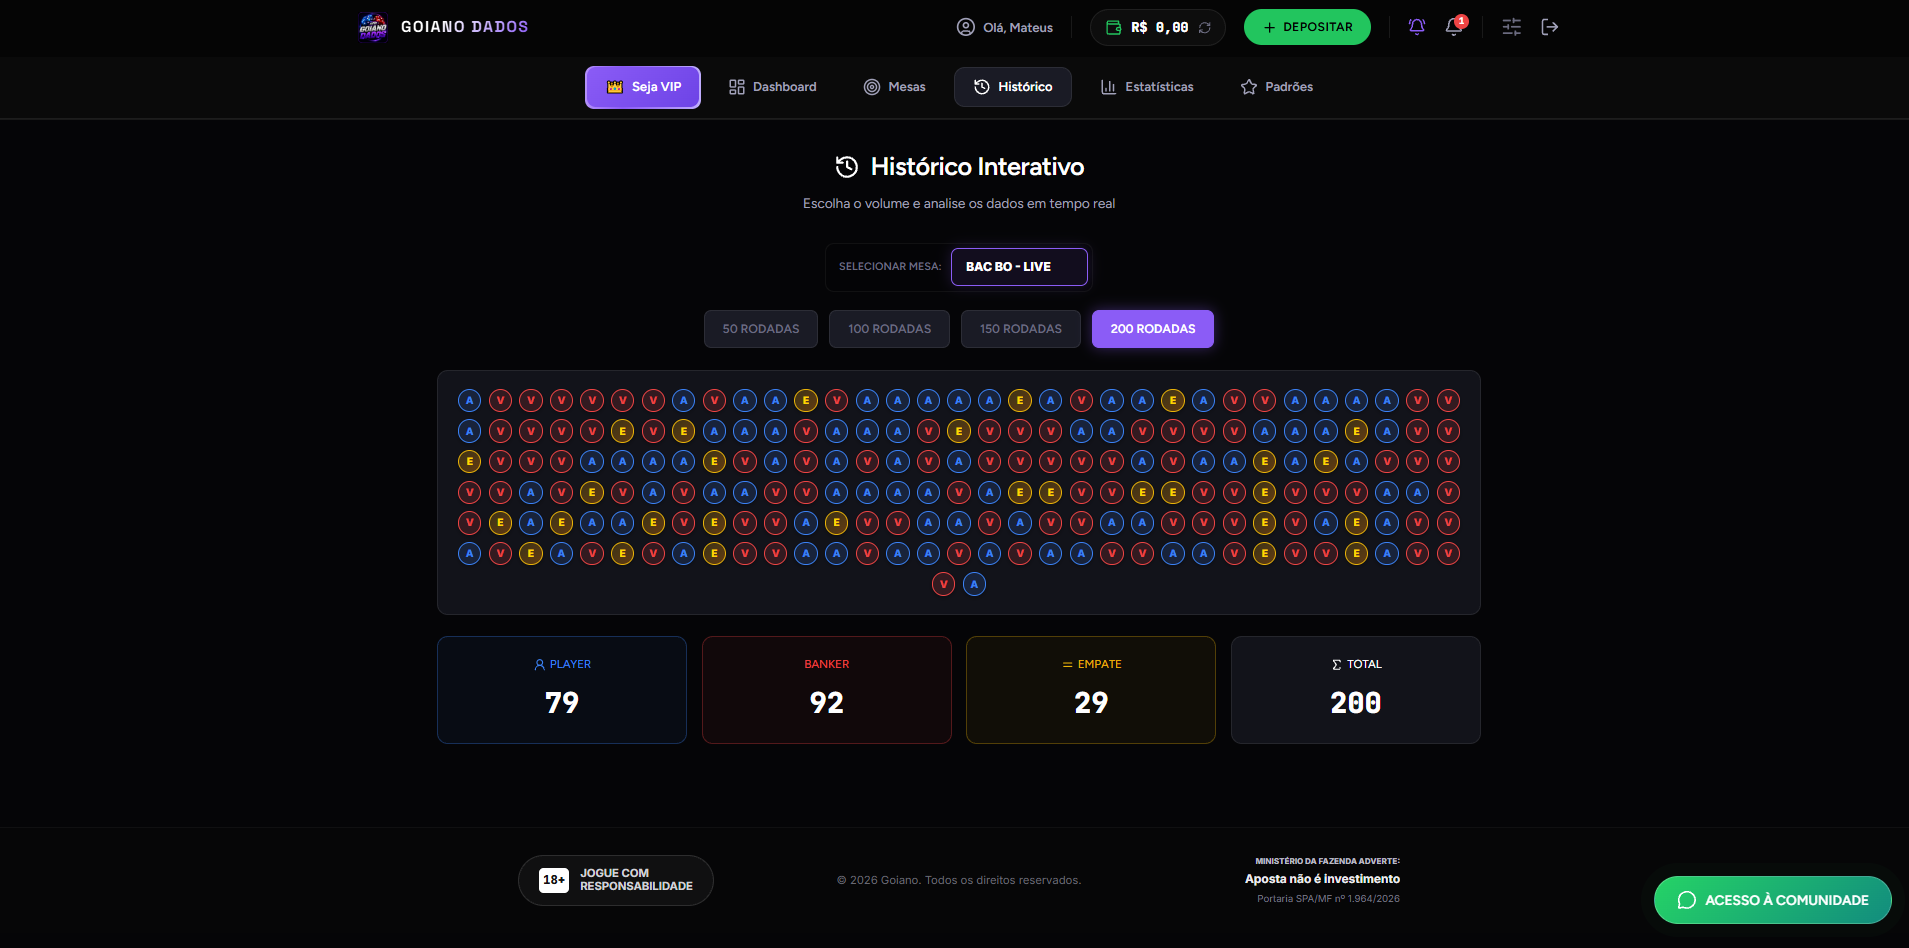Click the wallet icon beside the balance

tap(1113, 28)
